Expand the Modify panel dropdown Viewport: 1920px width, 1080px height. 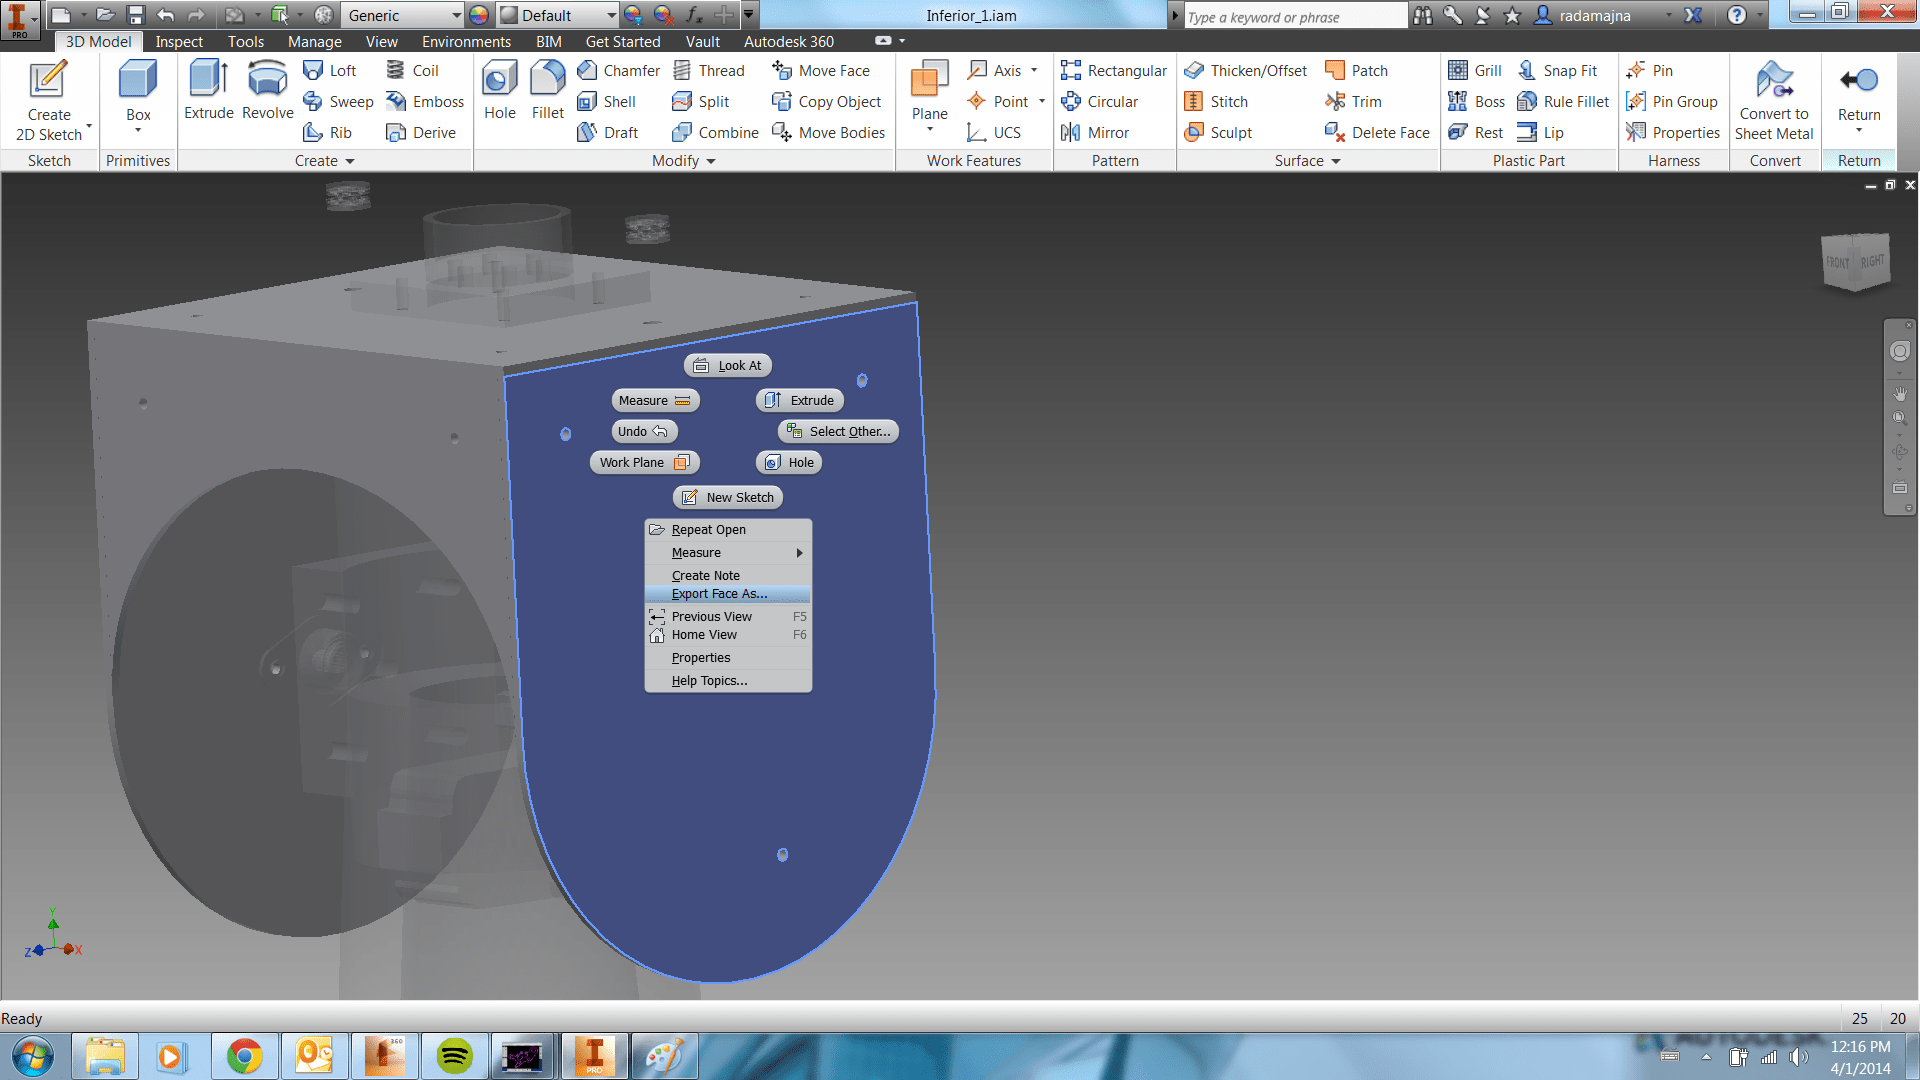pyautogui.click(x=711, y=161)
